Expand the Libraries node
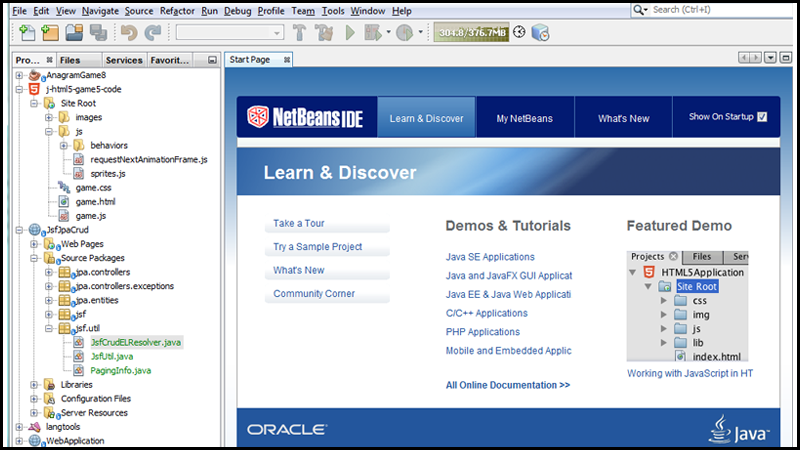The height and width of the screenshot is (450, 800). (x=34, y=385)
